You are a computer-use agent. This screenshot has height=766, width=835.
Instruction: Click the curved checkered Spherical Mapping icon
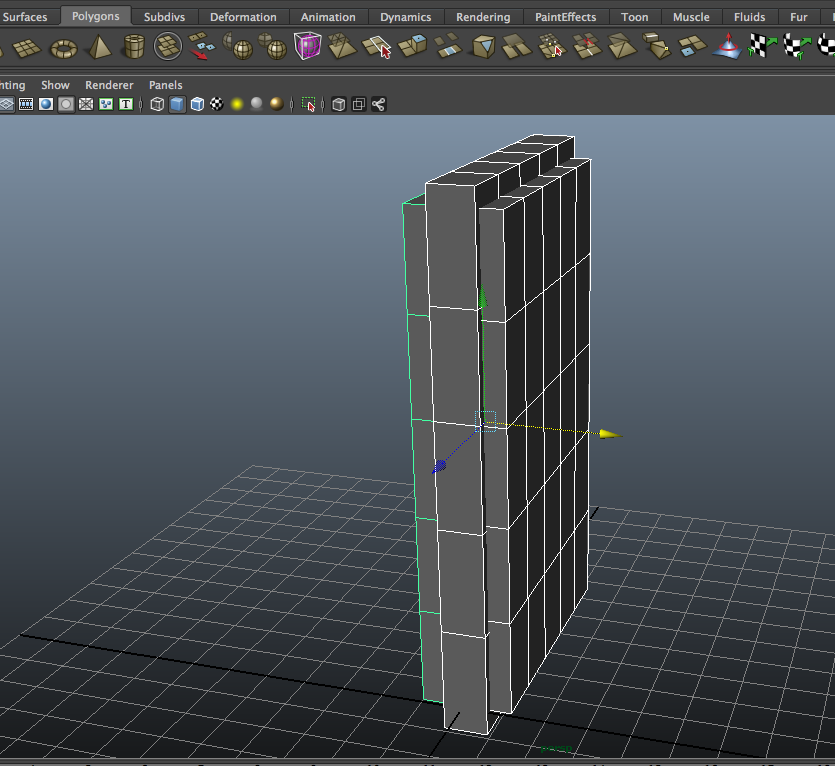[x=797, y=47]
